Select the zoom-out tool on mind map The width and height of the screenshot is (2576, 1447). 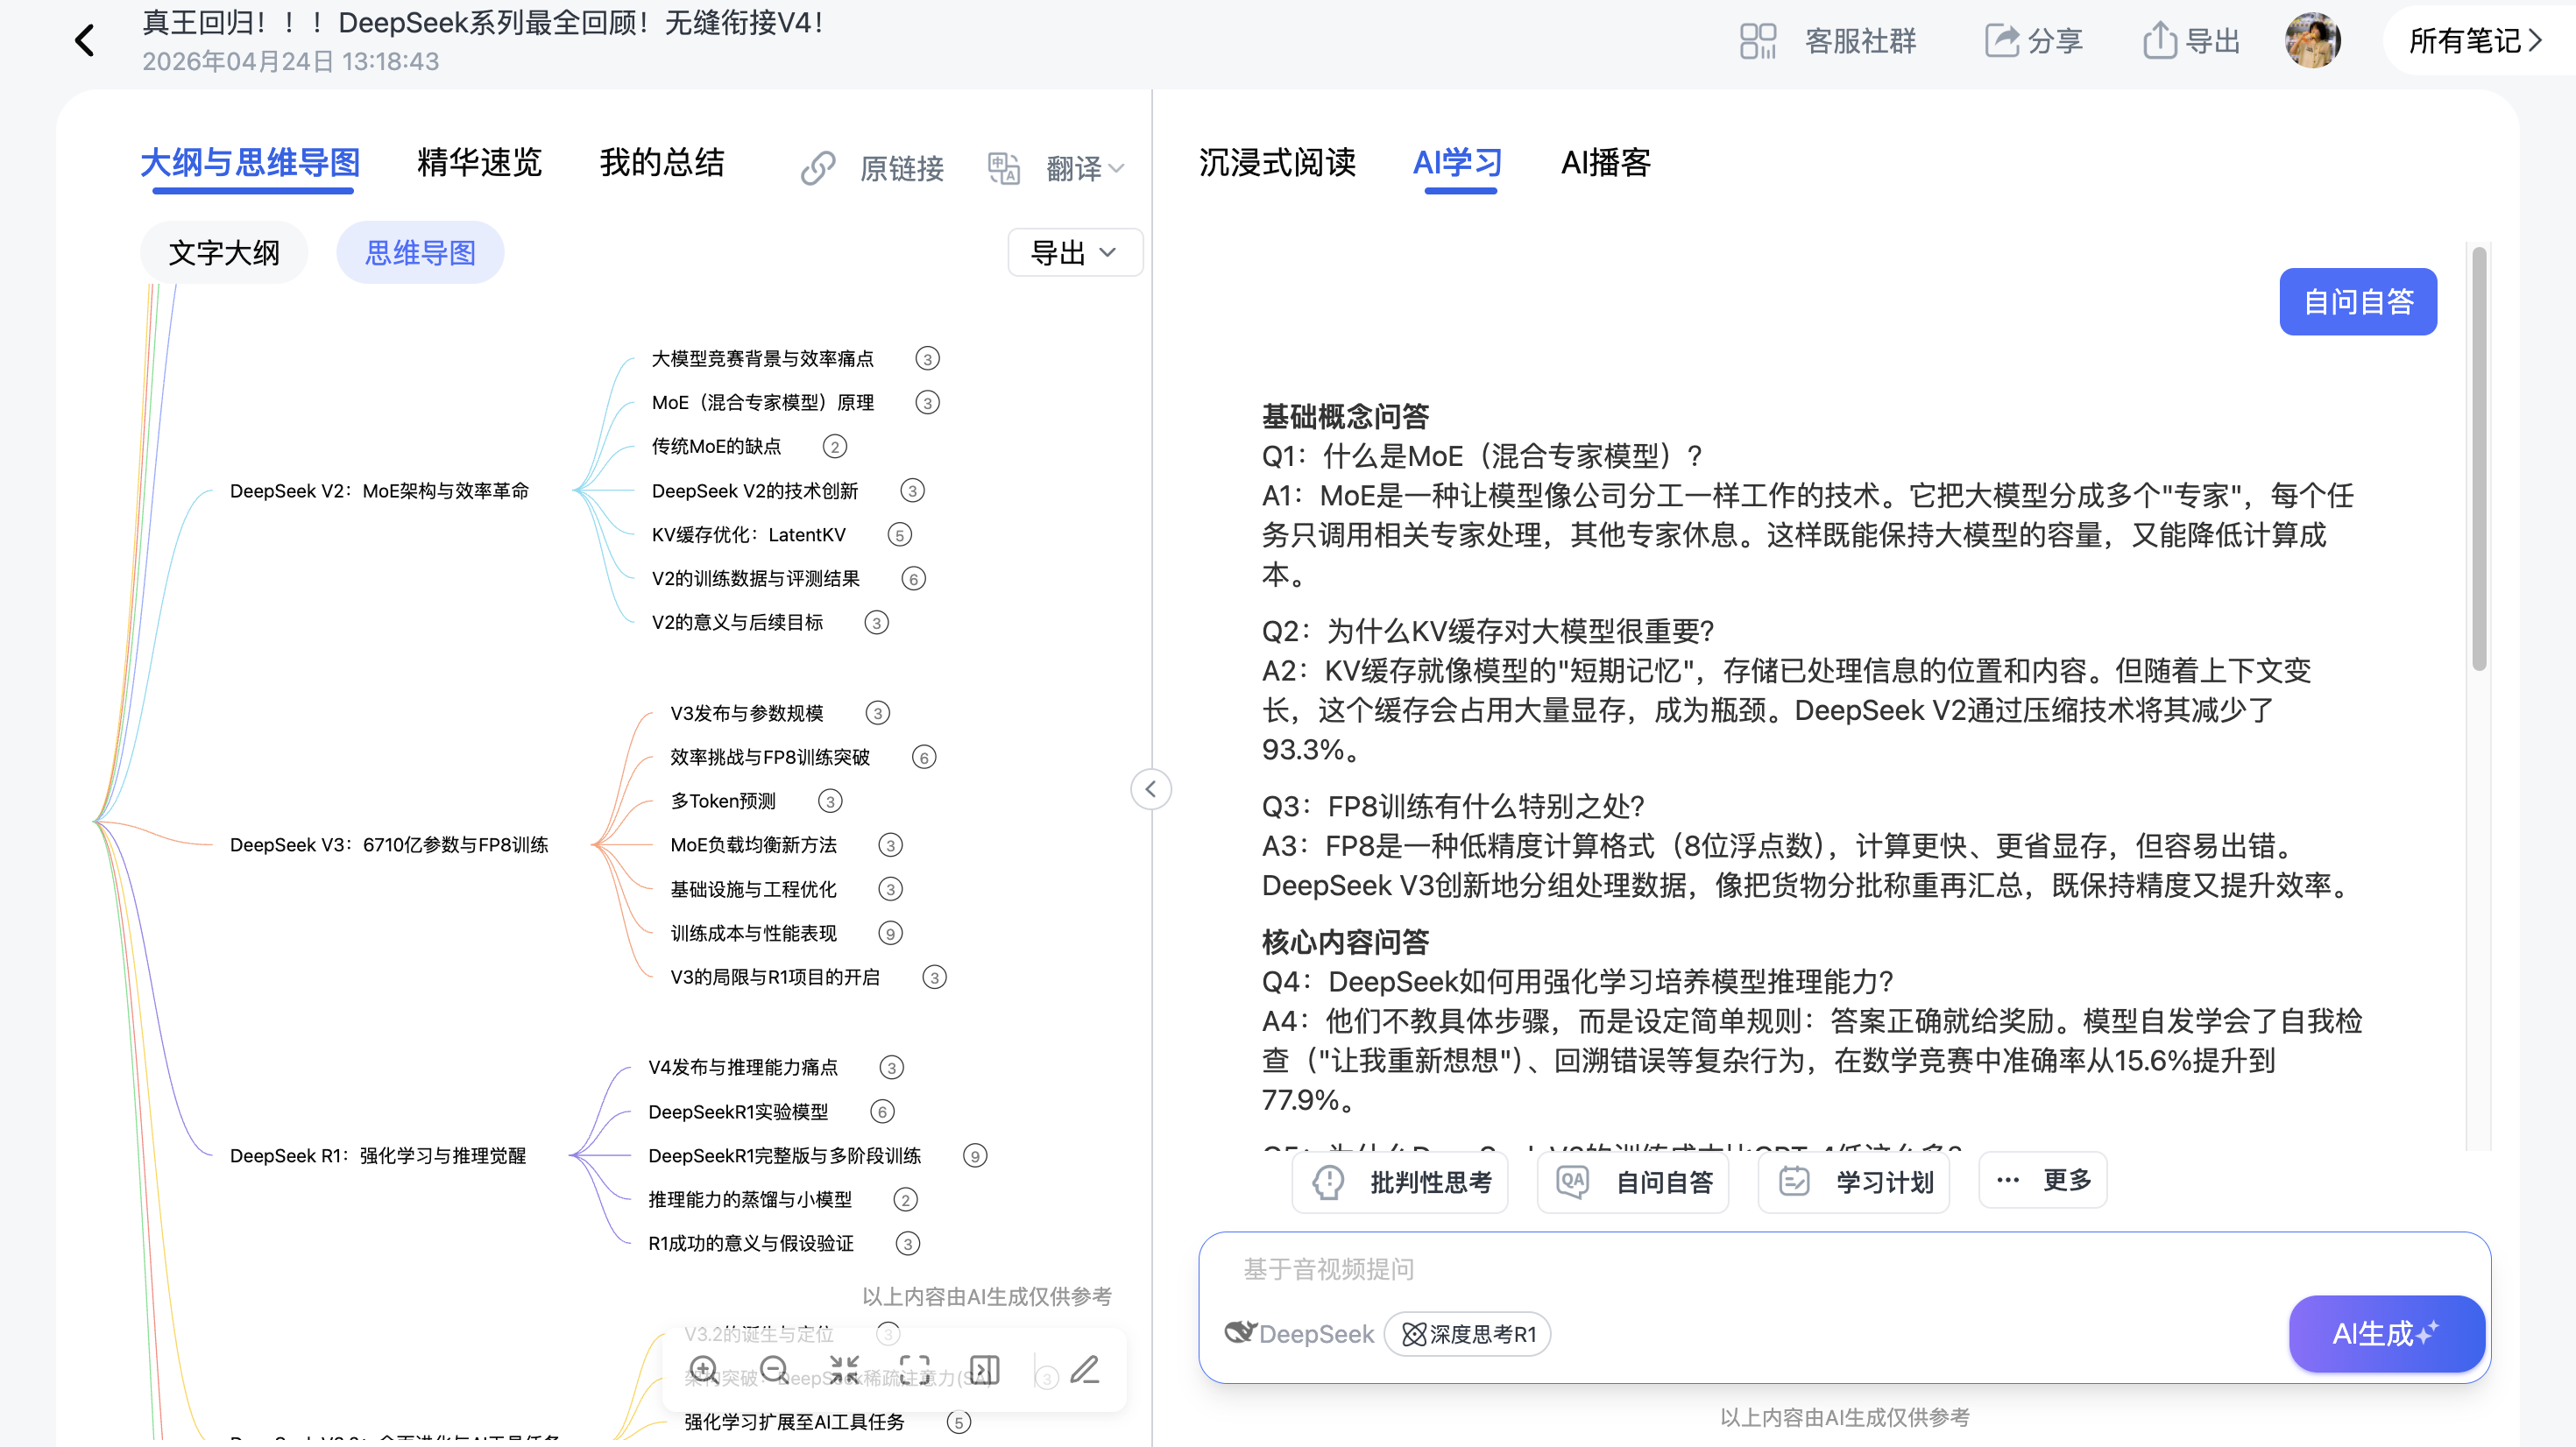coord(774,1369)
